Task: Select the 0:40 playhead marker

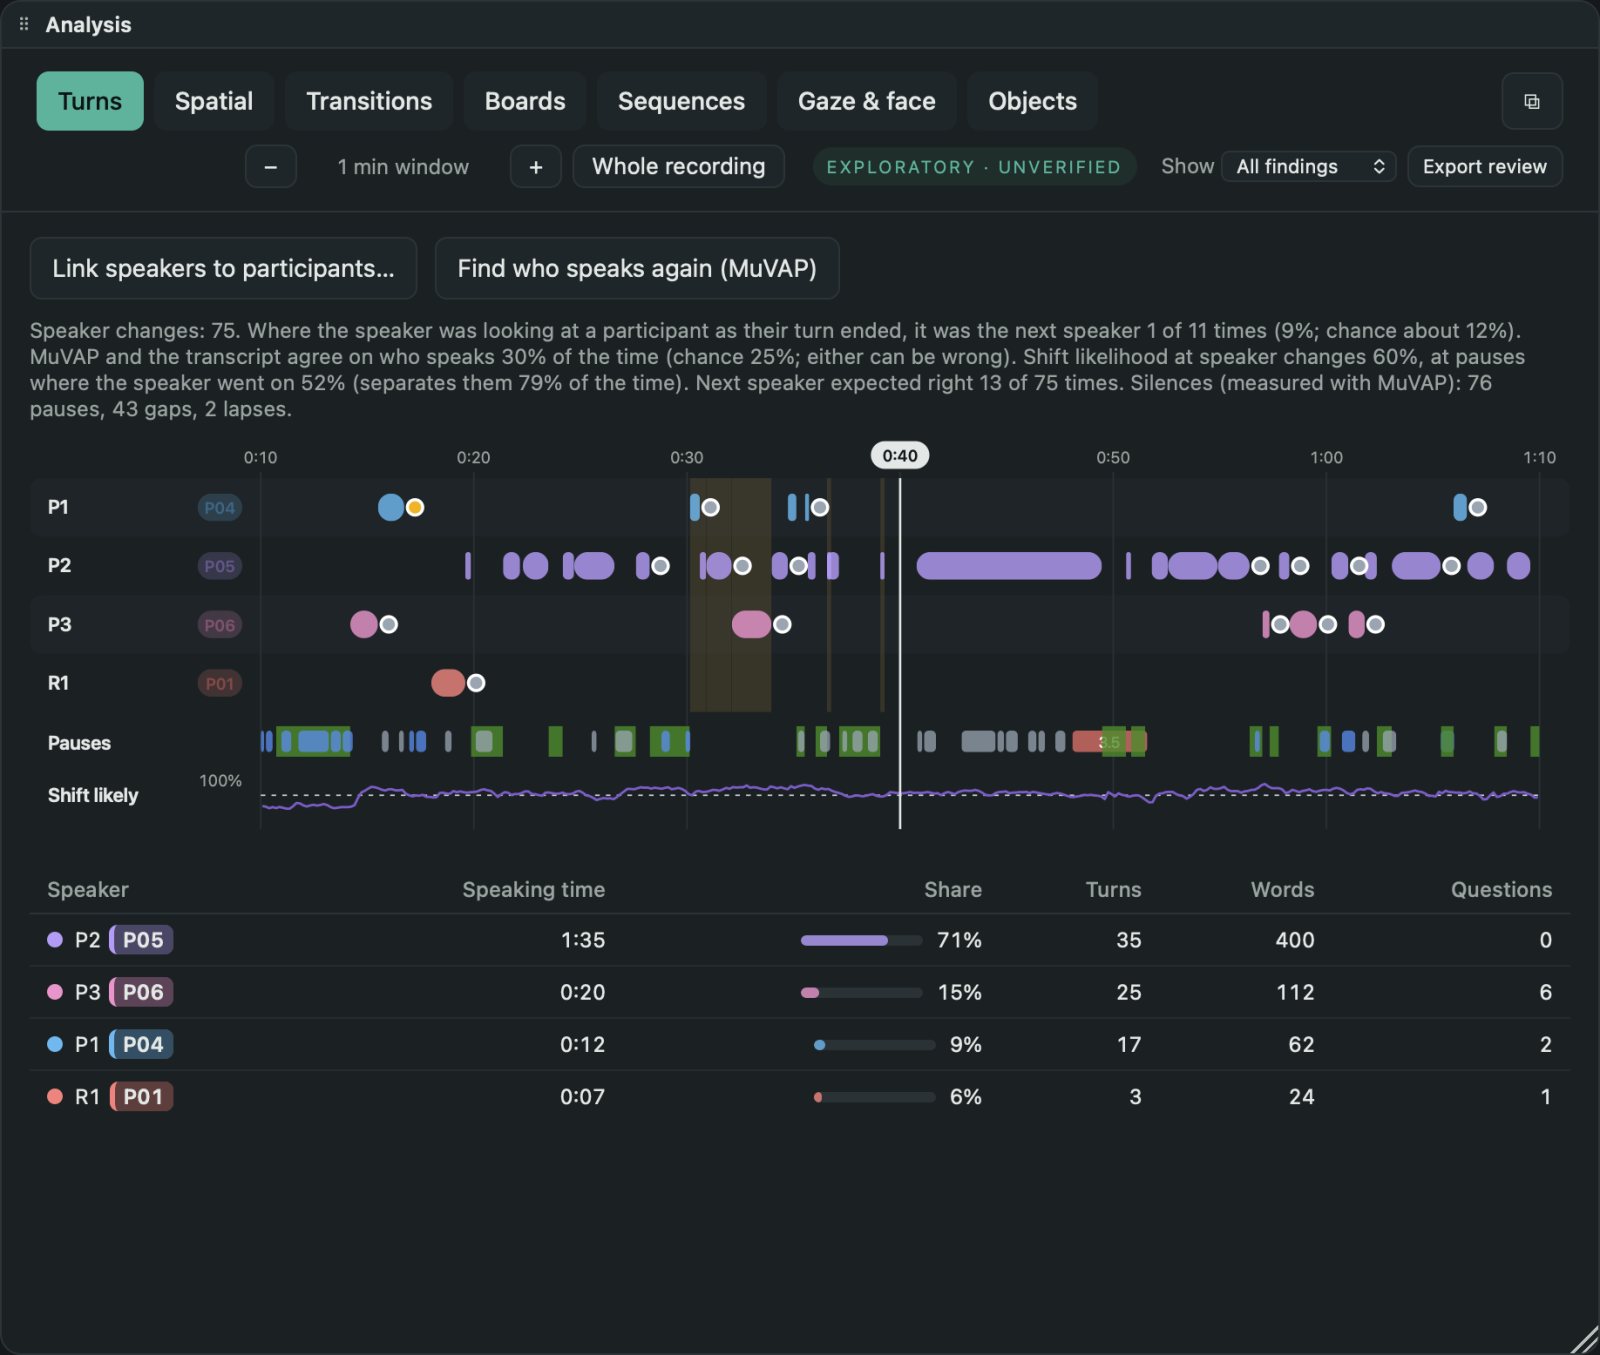Action: pos(900,456)
